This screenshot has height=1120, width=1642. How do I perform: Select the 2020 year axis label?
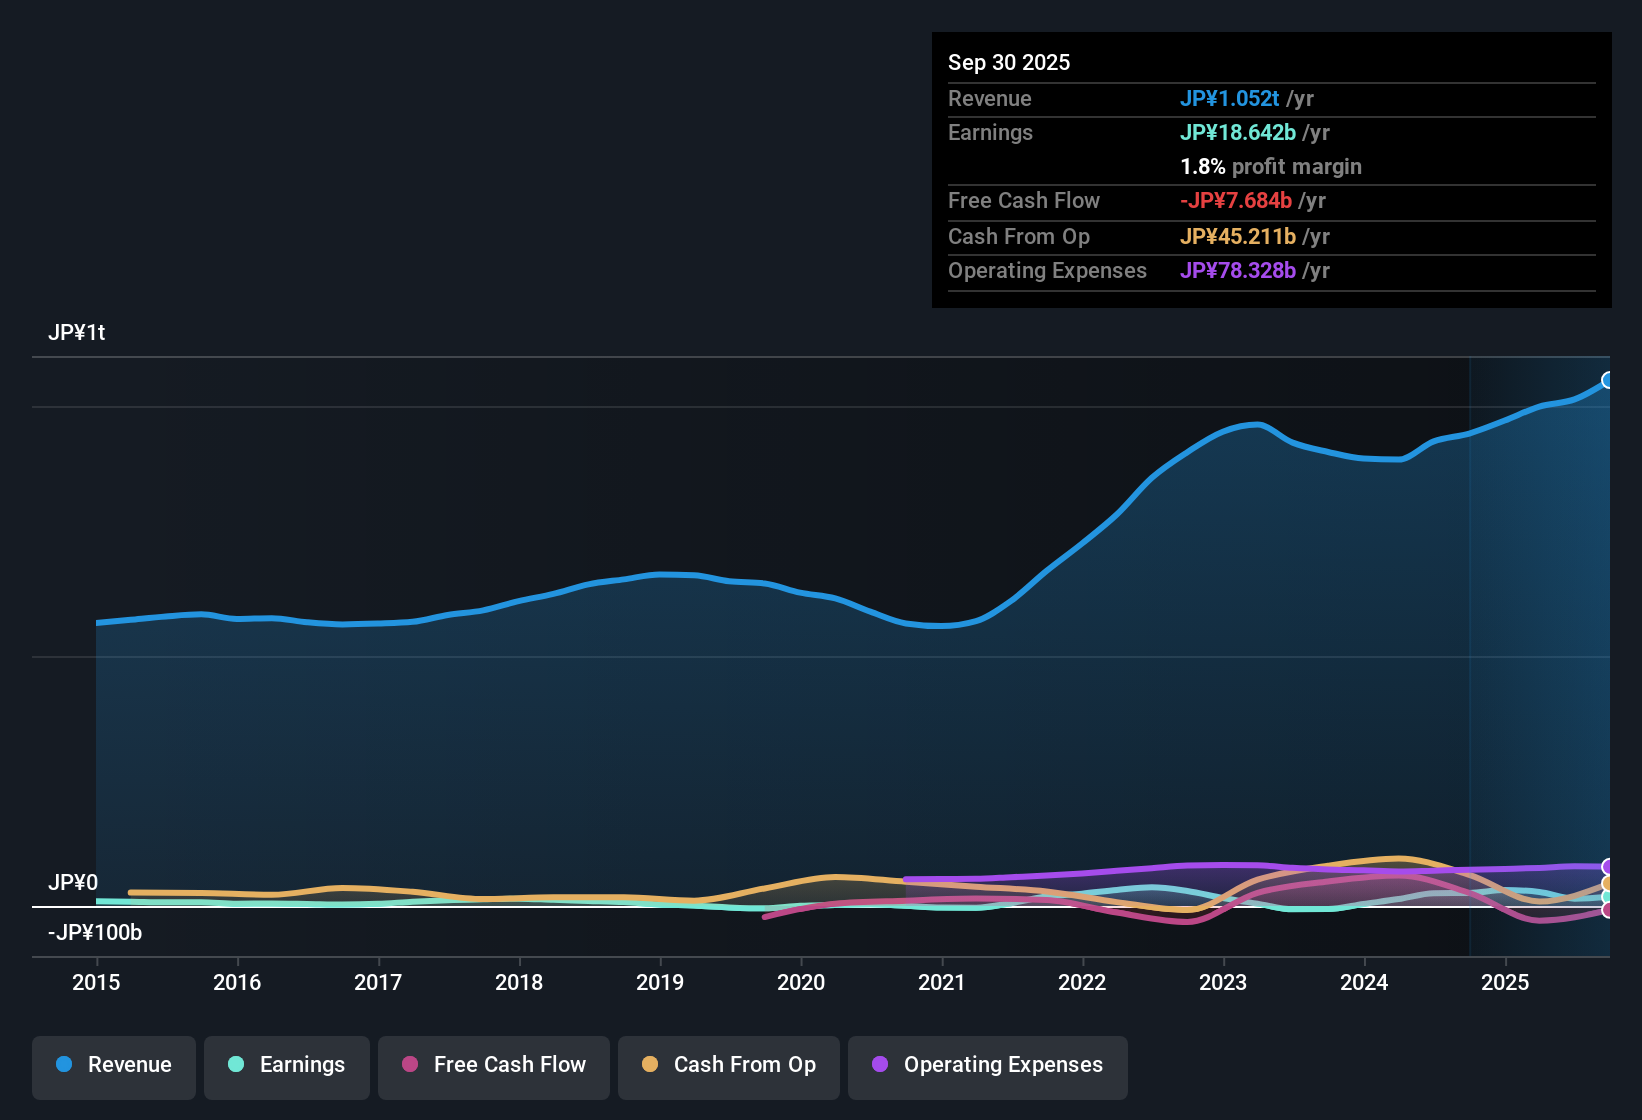point(801,983)
